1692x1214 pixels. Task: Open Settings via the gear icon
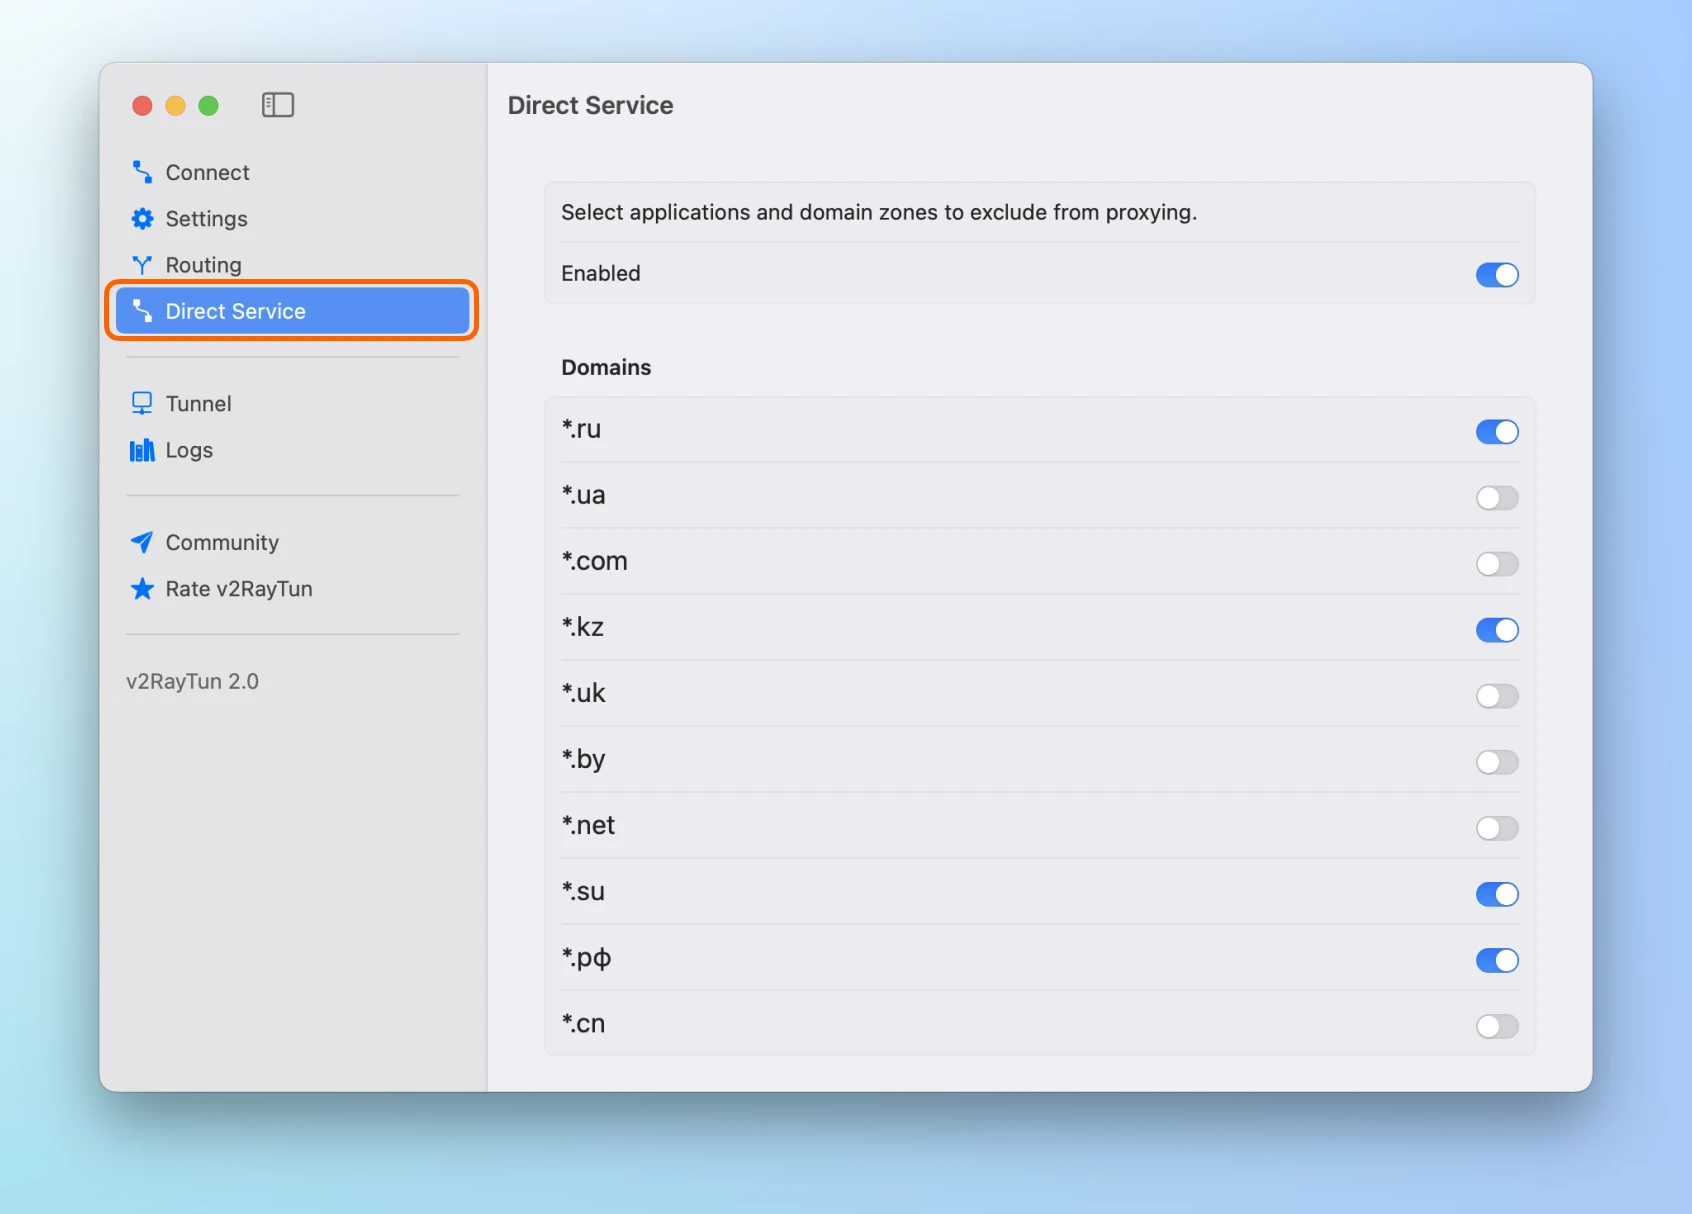pyautogui.click(x=142, y=219)
